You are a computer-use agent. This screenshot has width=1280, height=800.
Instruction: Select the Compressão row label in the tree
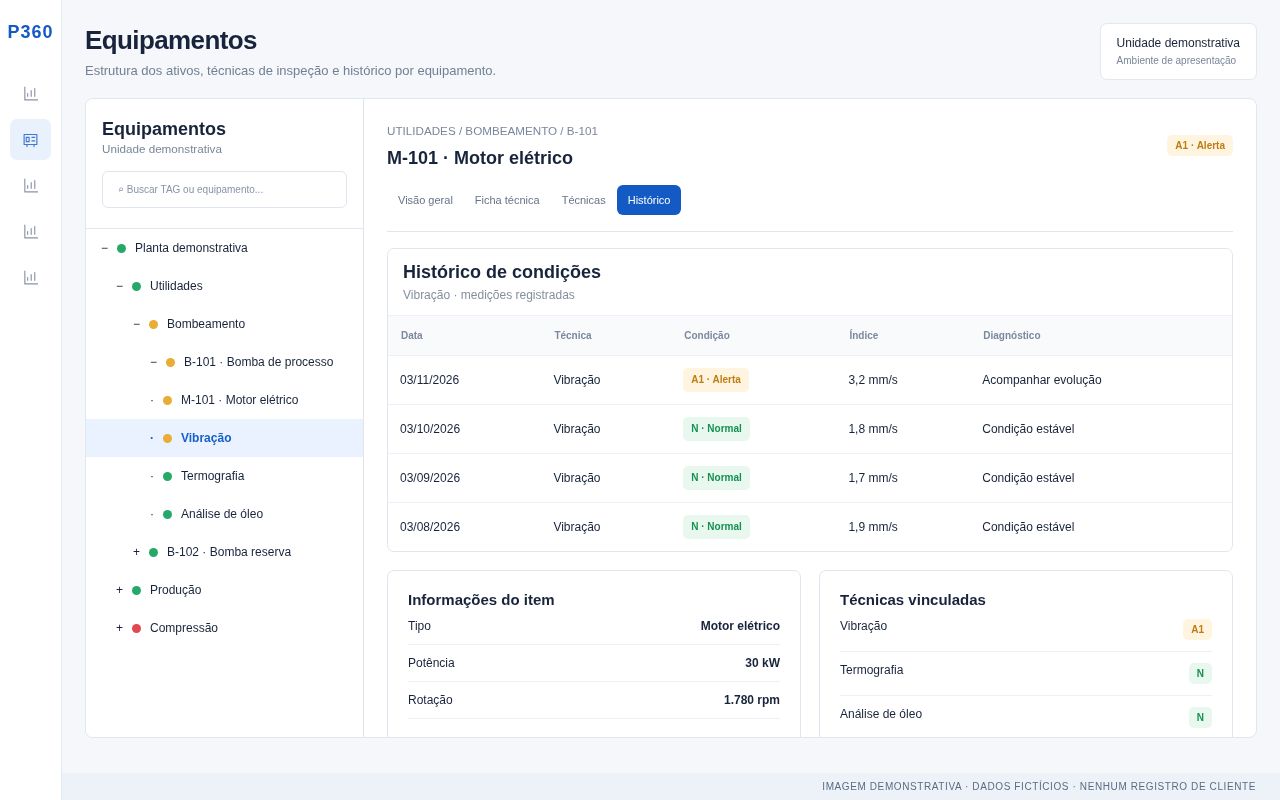[184, 628]
